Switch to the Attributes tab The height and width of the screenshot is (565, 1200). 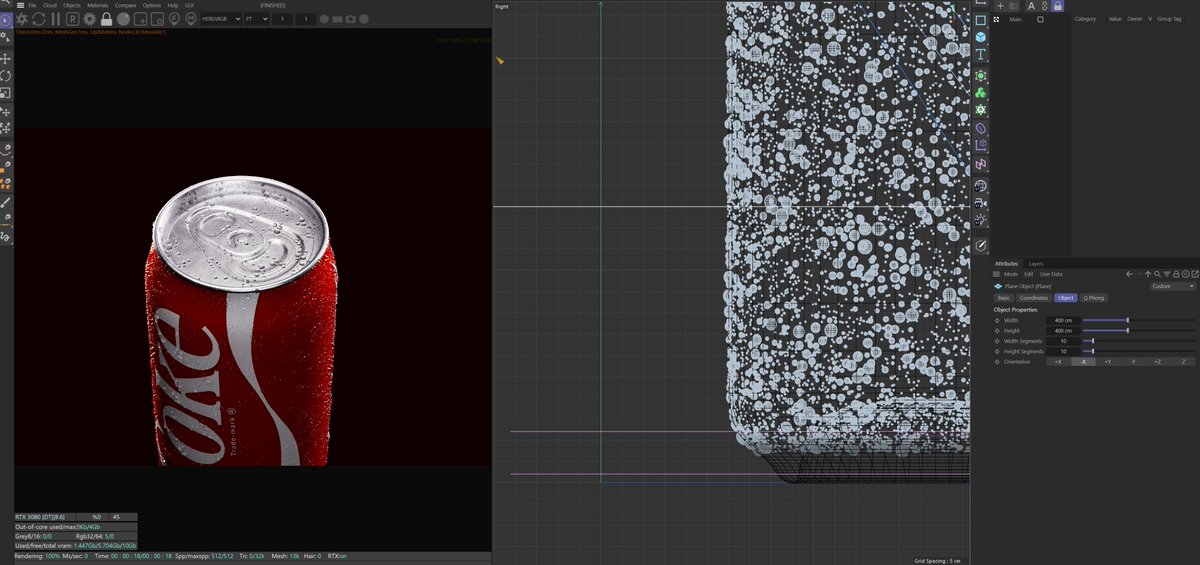pos(1007,264)
